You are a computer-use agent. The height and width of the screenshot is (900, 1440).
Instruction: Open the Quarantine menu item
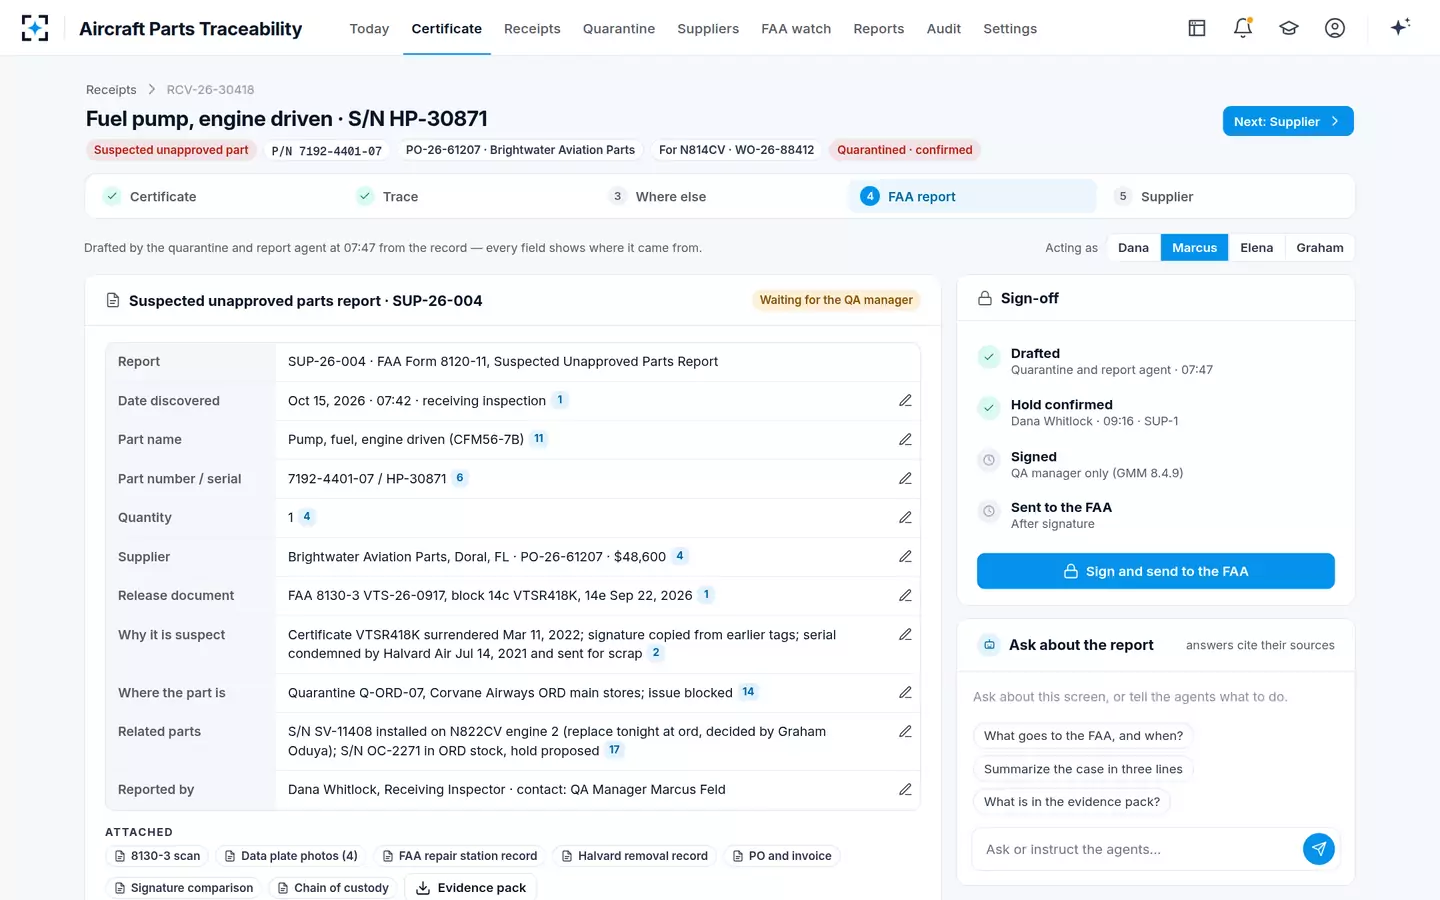pos(619,28)
